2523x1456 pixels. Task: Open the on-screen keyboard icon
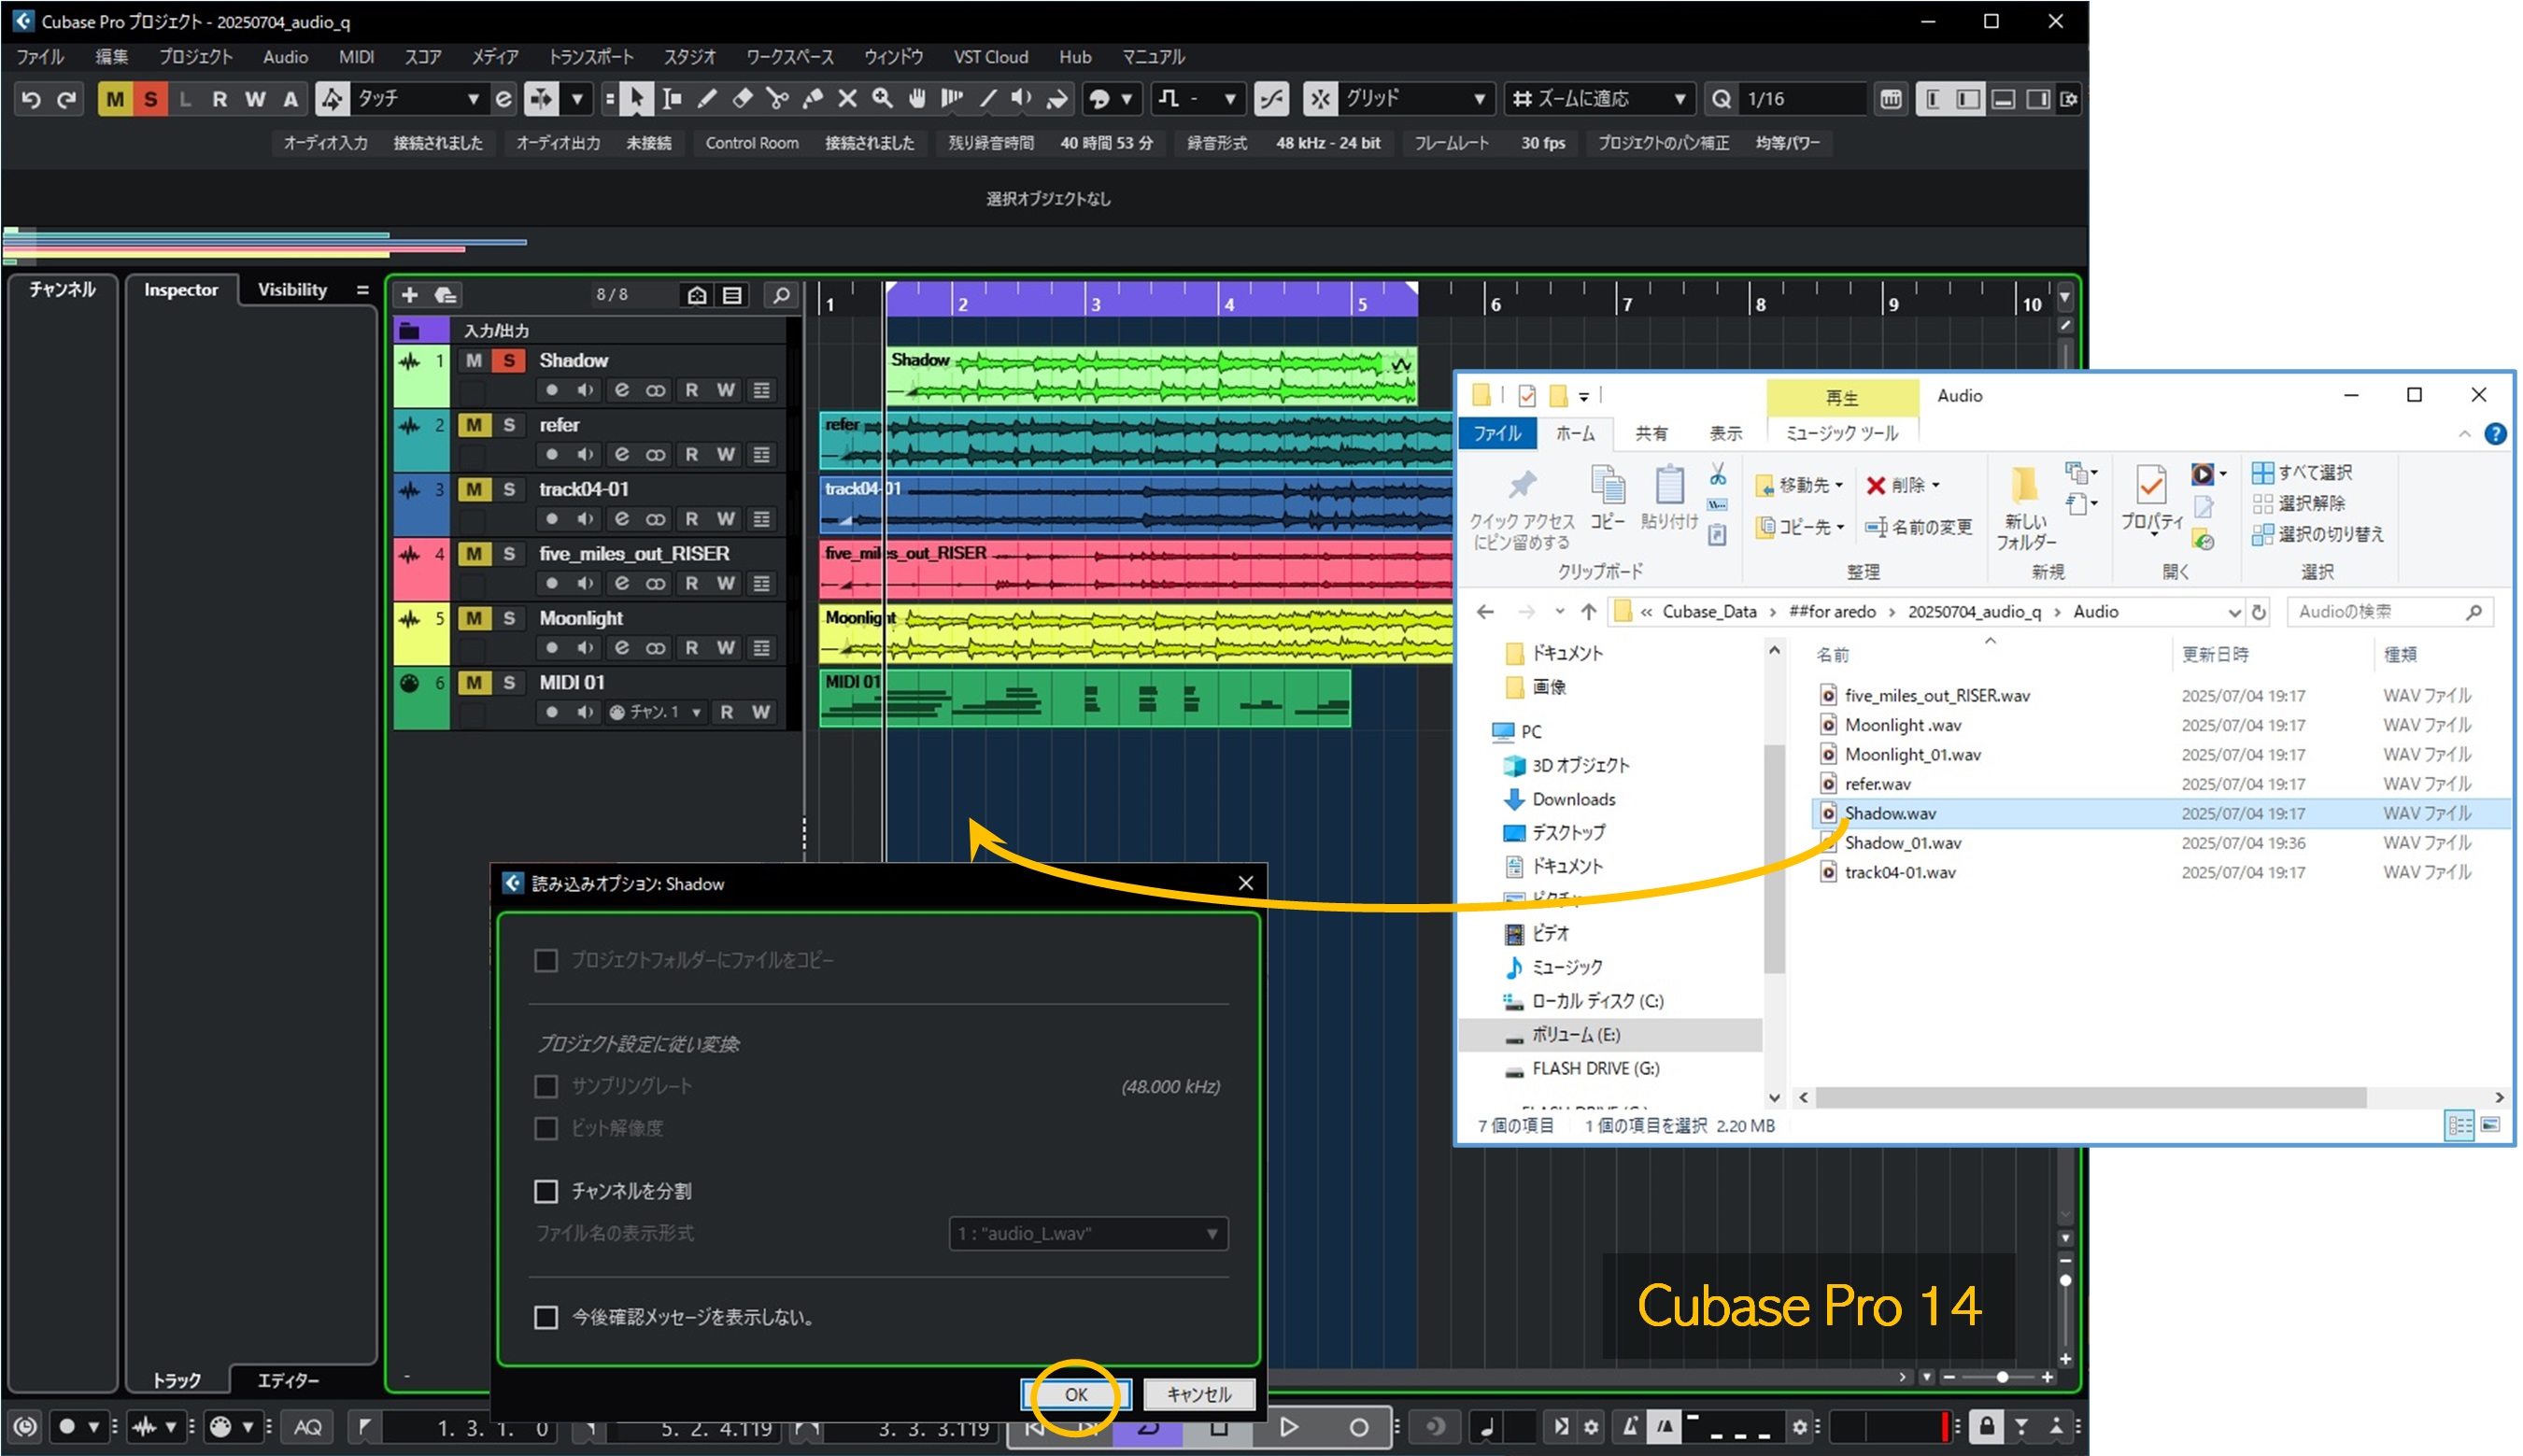1890,99
